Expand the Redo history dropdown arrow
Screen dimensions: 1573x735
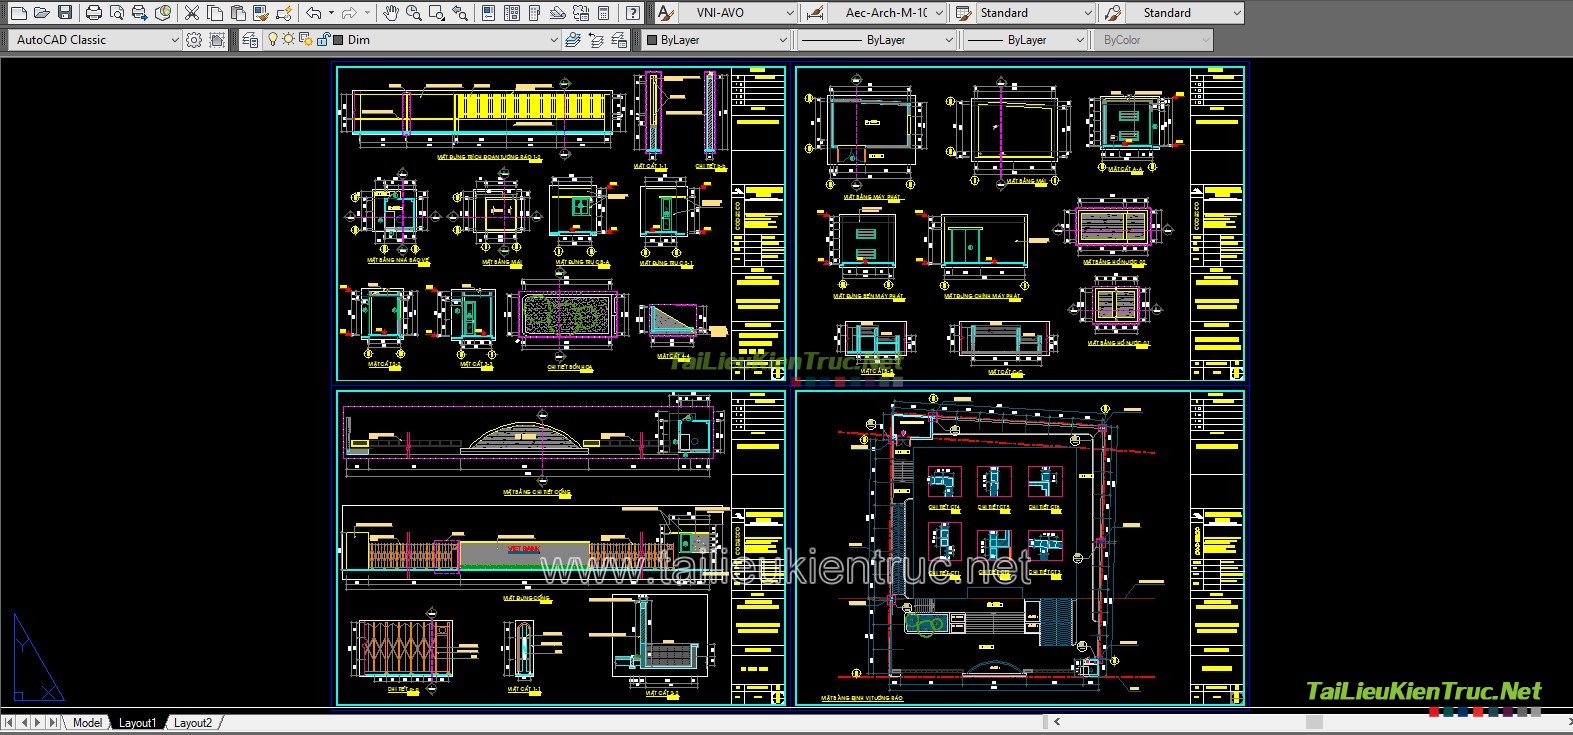click(x=367, y=13)
